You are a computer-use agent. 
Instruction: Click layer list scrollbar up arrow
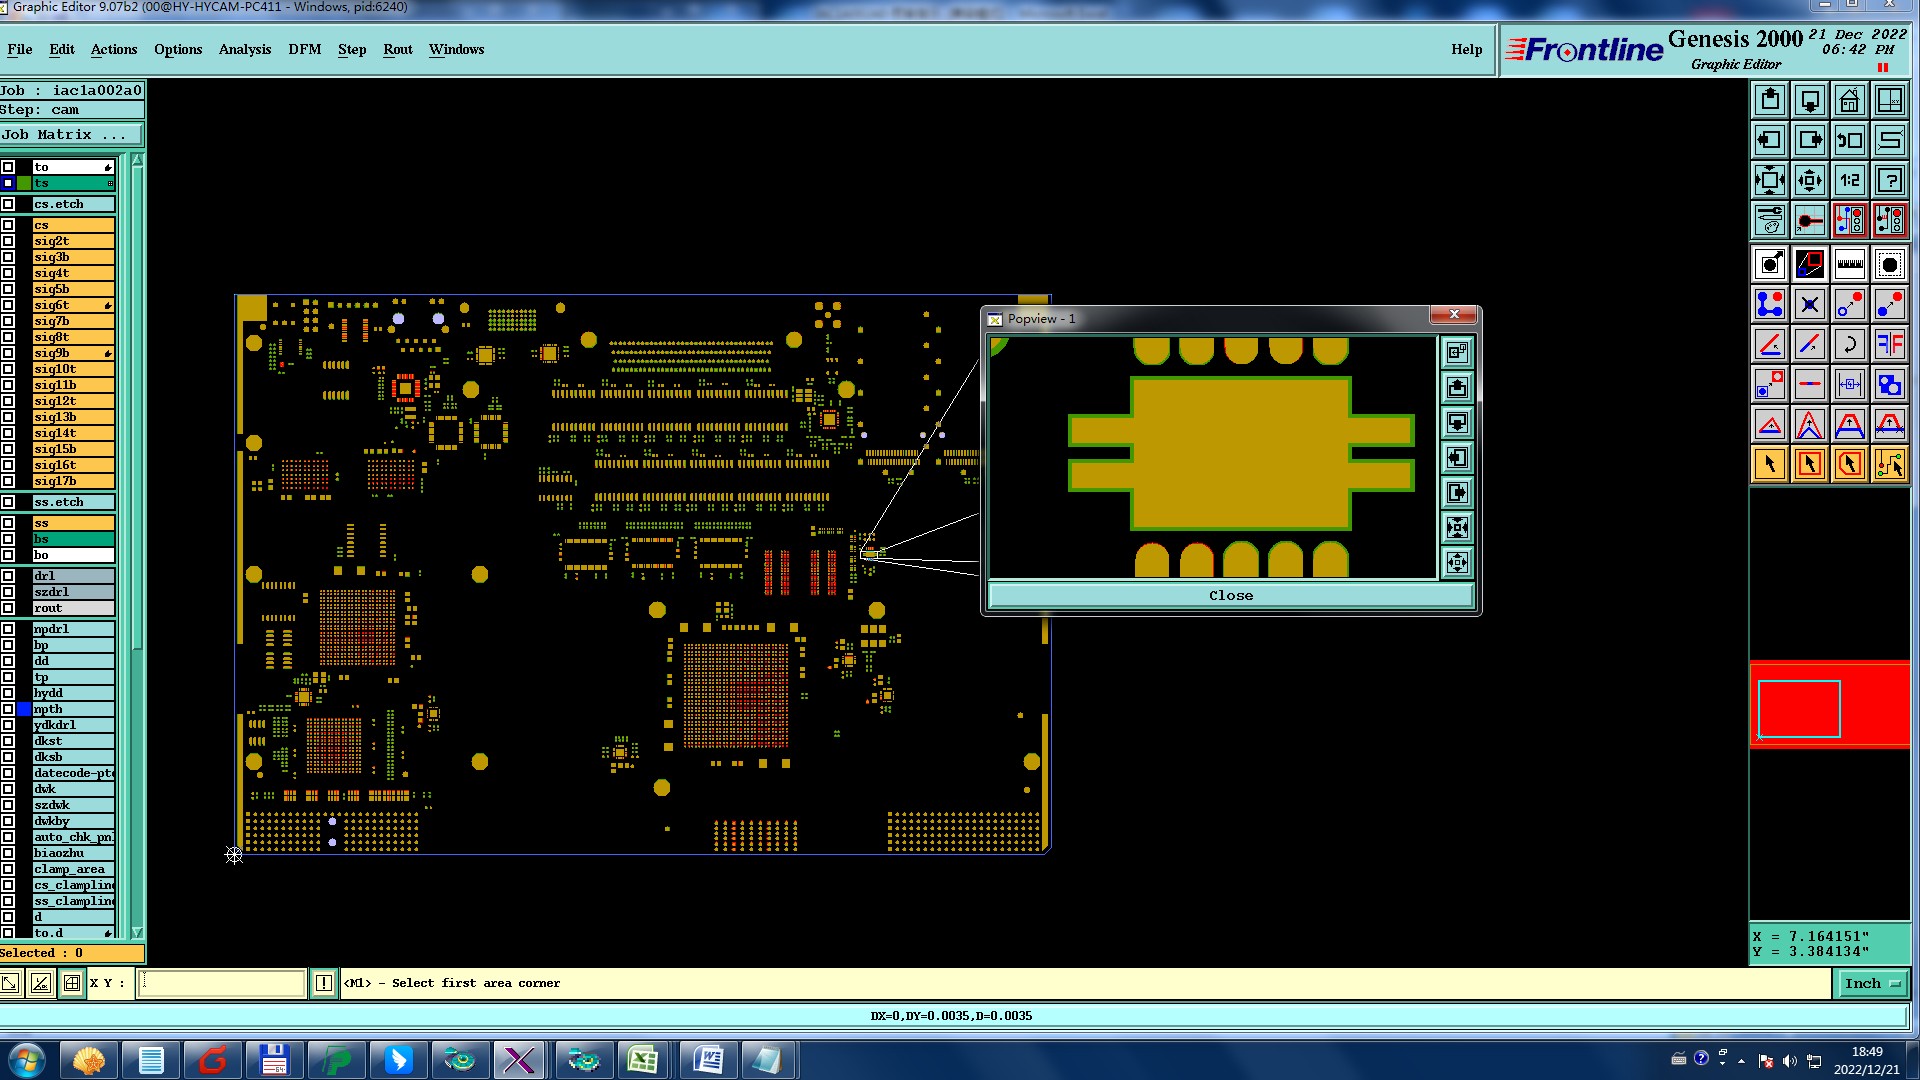tap(137, 160)
